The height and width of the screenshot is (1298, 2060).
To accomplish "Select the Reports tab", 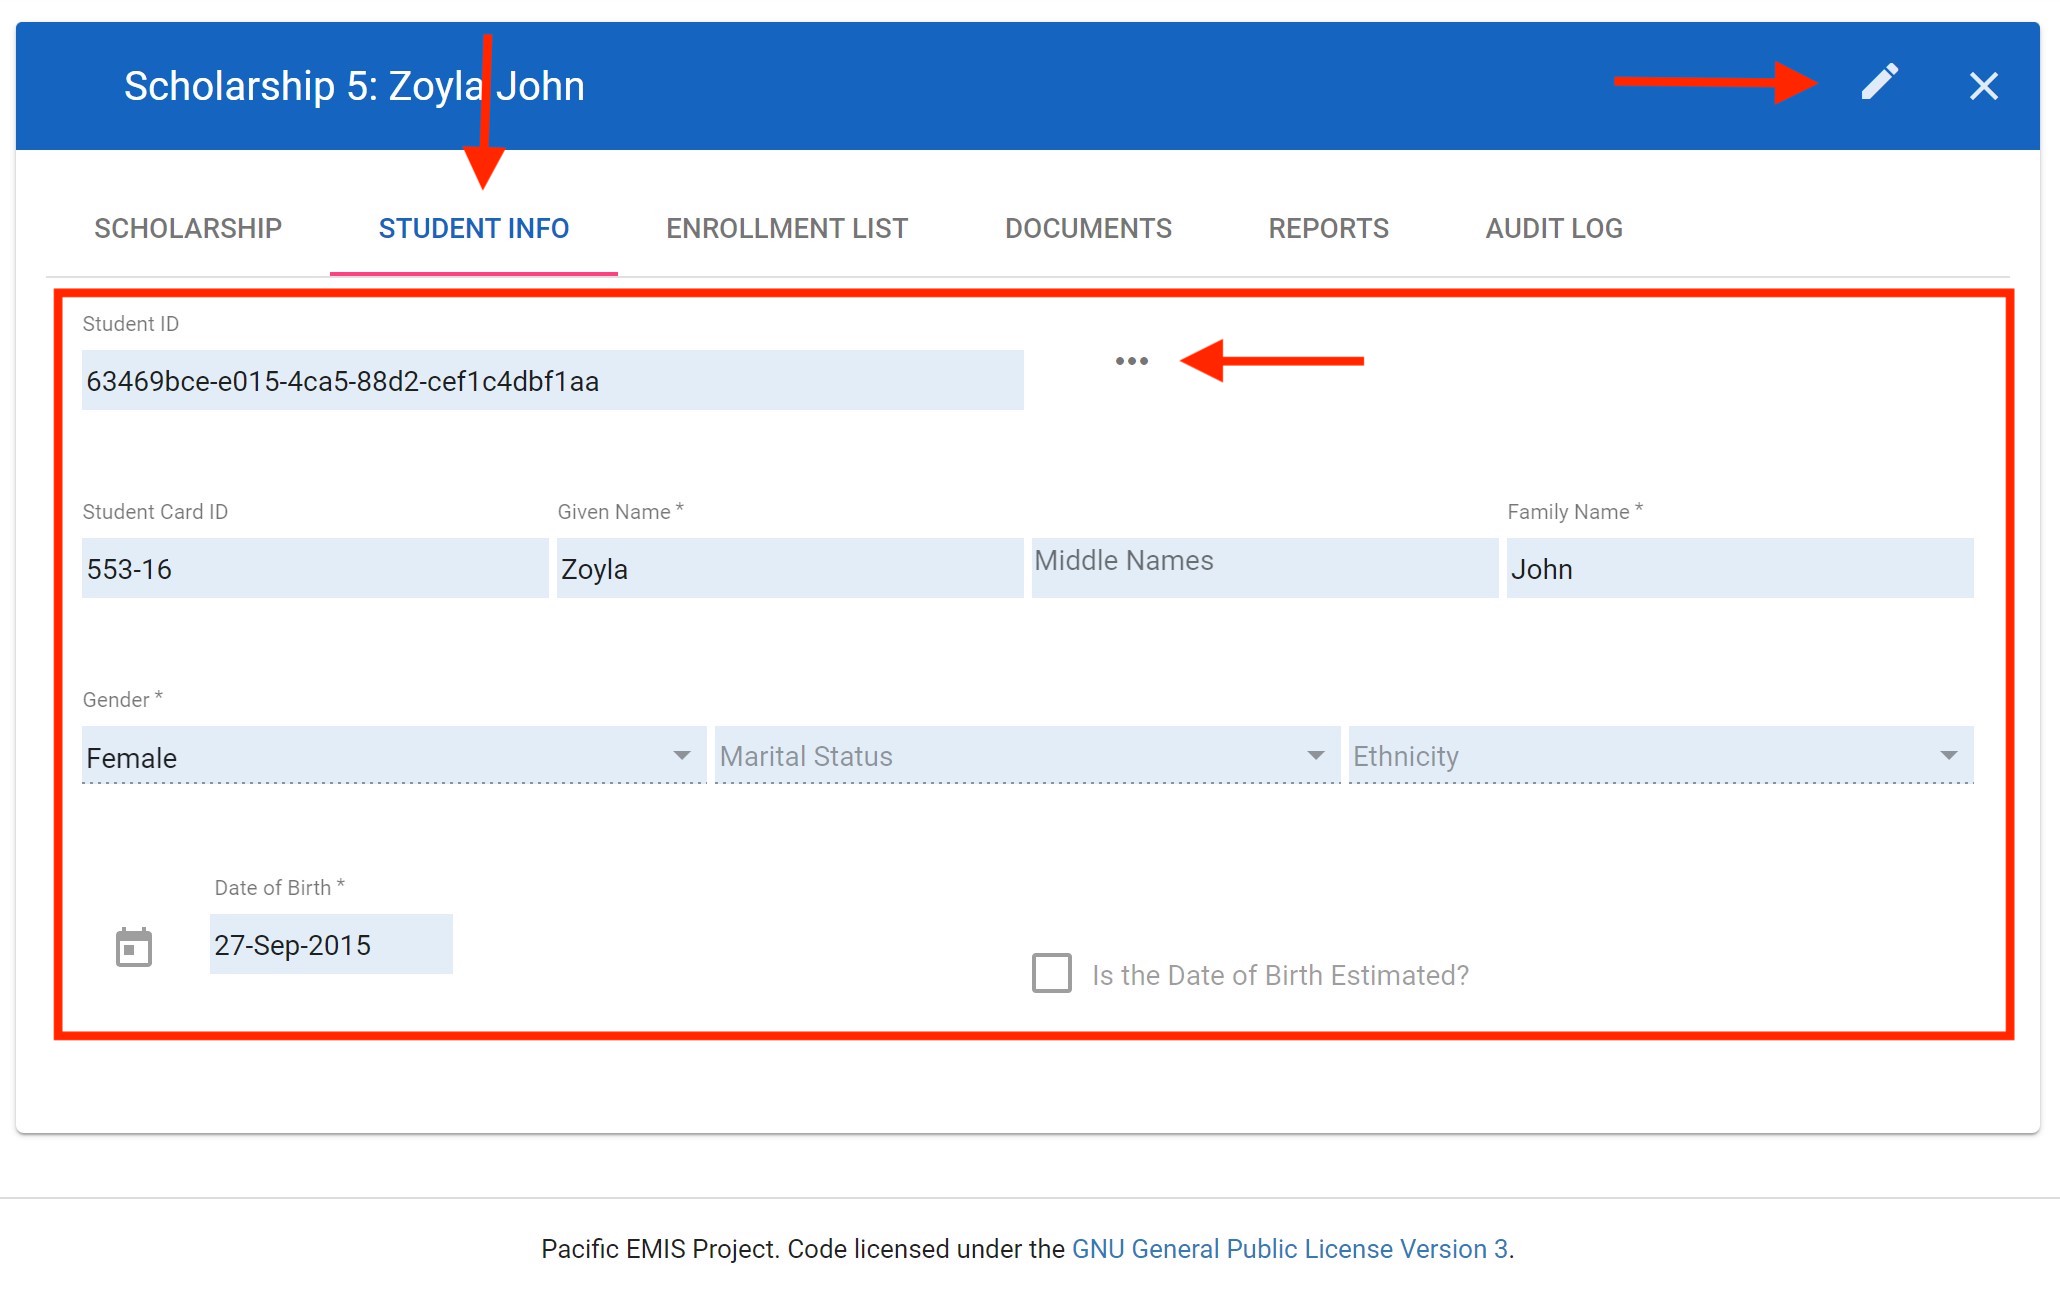I will (x=1328, y=229).
